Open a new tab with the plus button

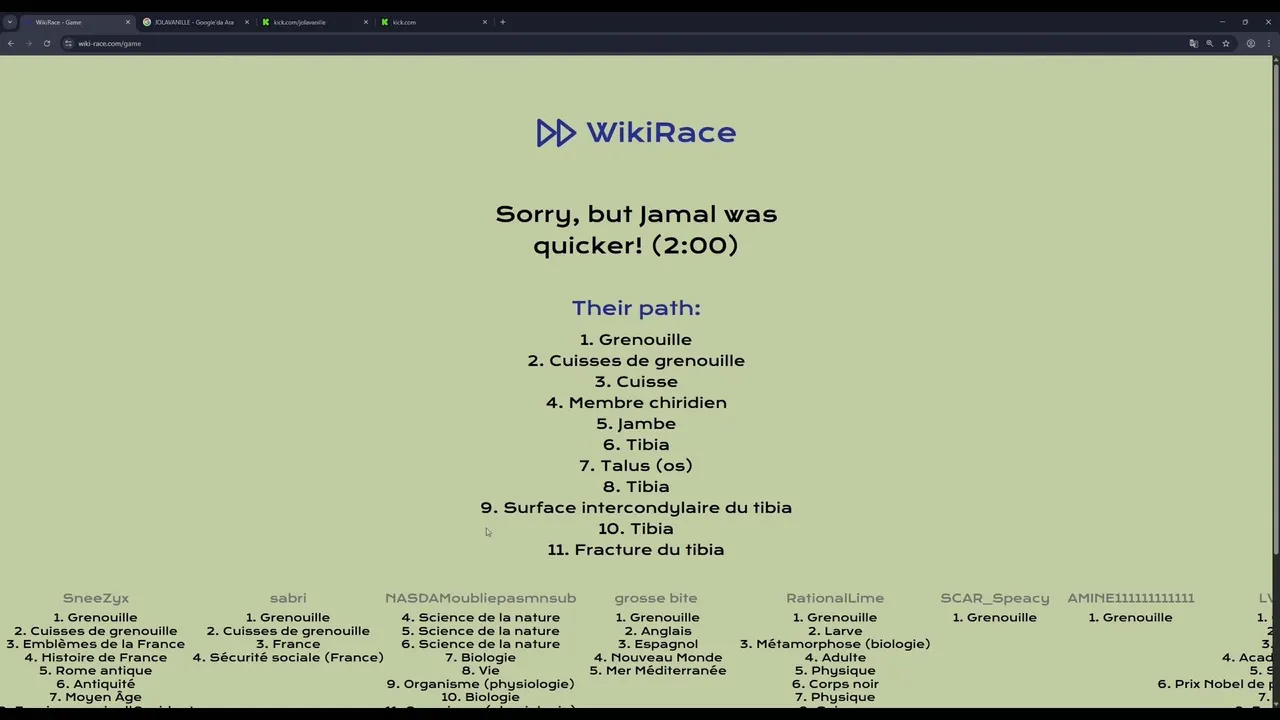(x=502, y=22)
